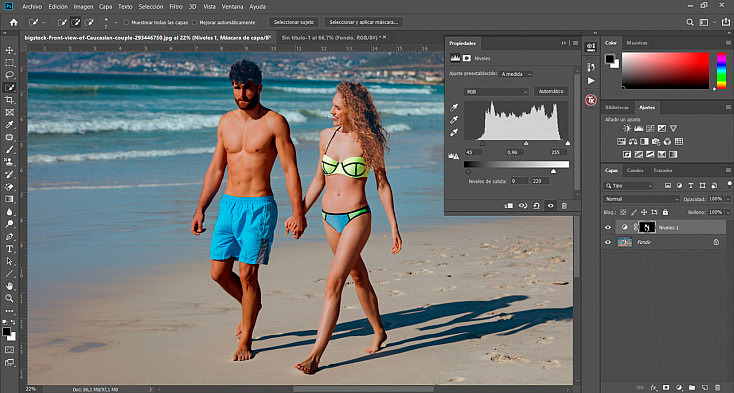Open the Tipo layer filter dropdown
This screenshot has height=393, width=734.
point(628,186)
